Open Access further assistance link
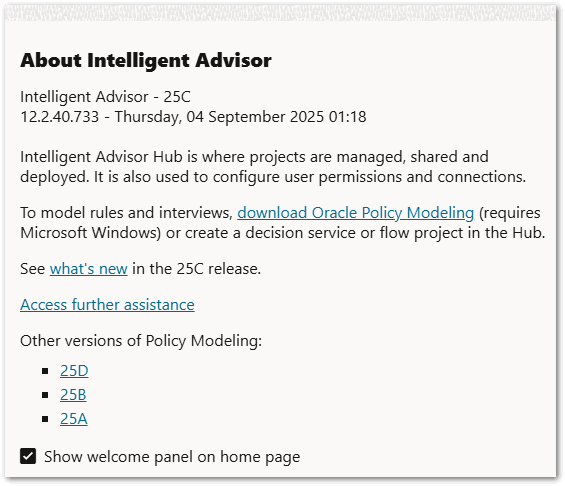 (107, 305)
